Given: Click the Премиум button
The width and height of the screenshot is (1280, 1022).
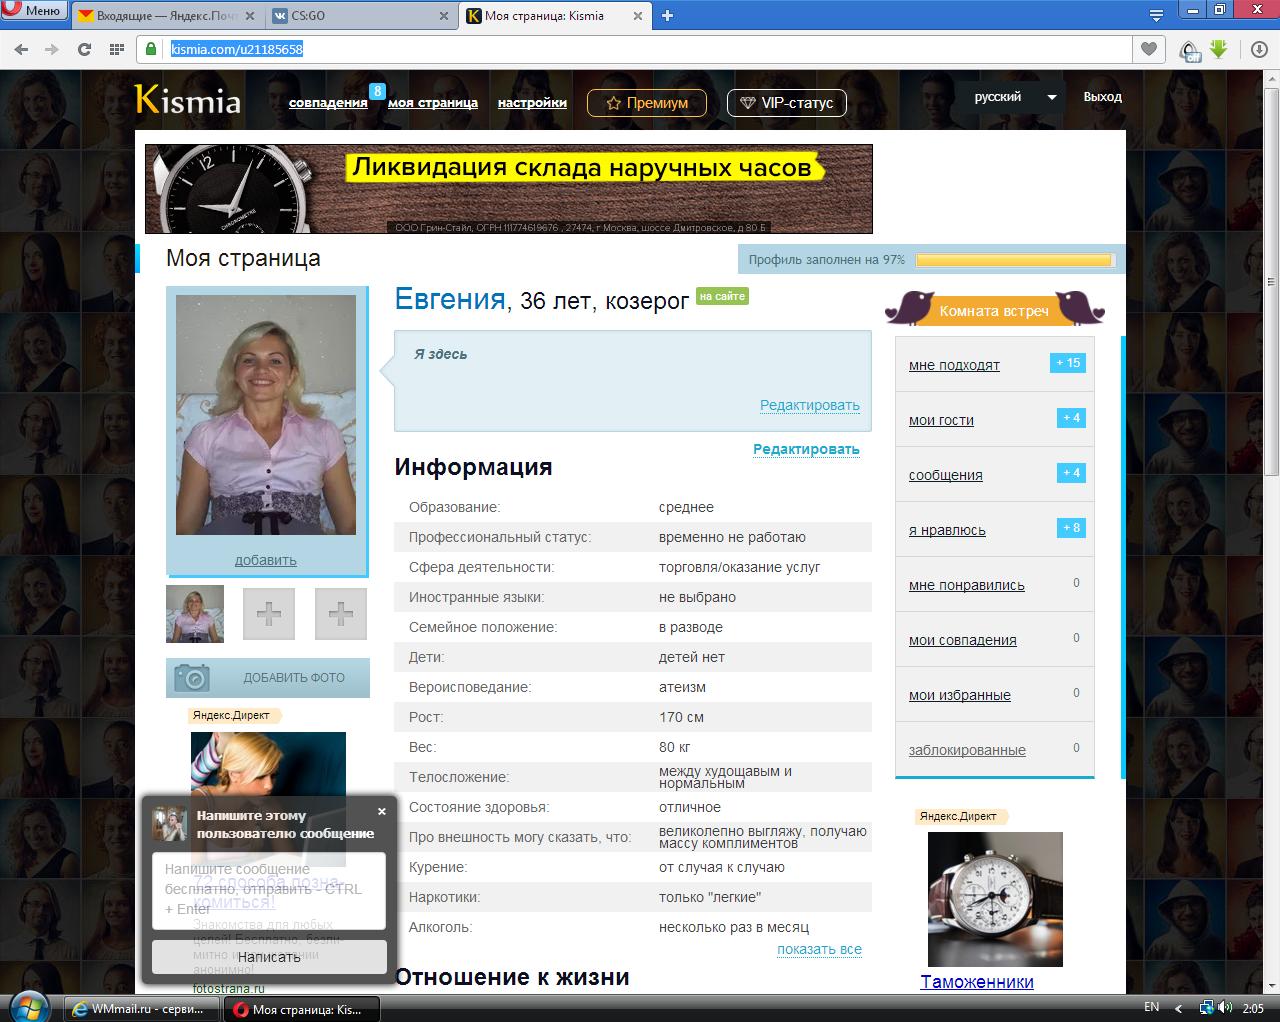Looking at the screenshot, I should coord(647,103).
